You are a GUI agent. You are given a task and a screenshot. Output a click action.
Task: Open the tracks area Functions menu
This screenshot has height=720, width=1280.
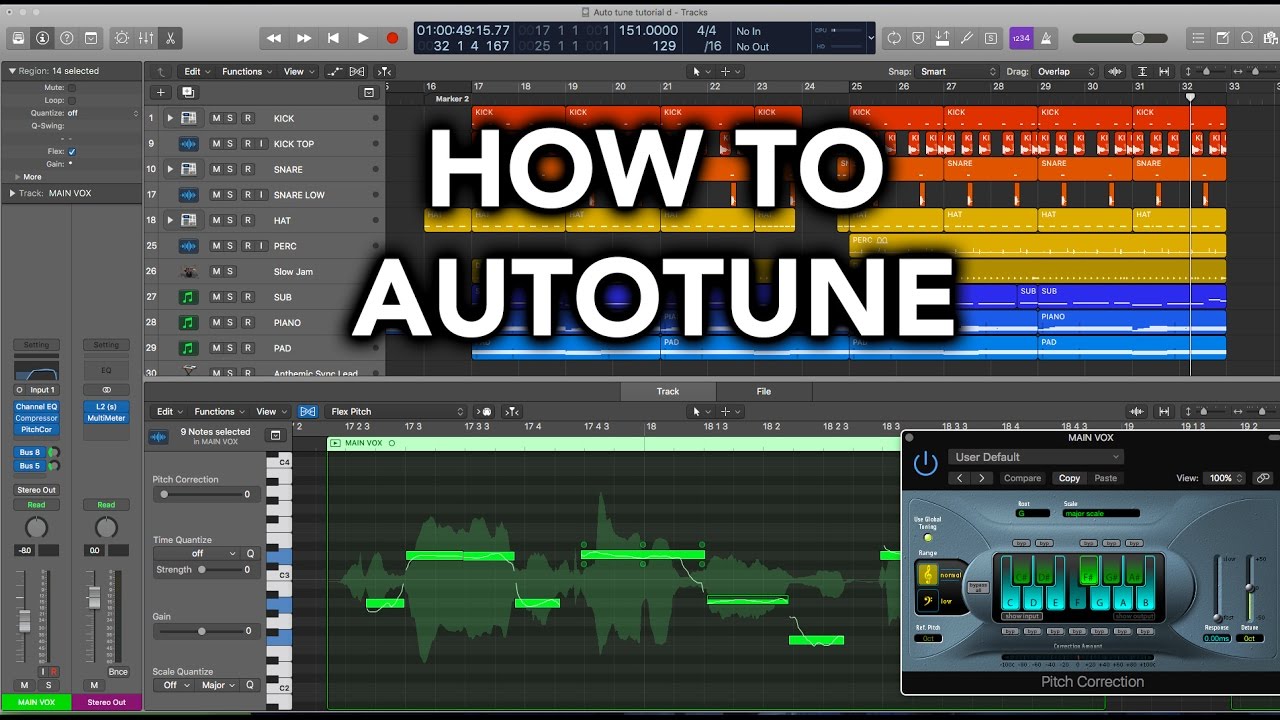pos(247,72)
